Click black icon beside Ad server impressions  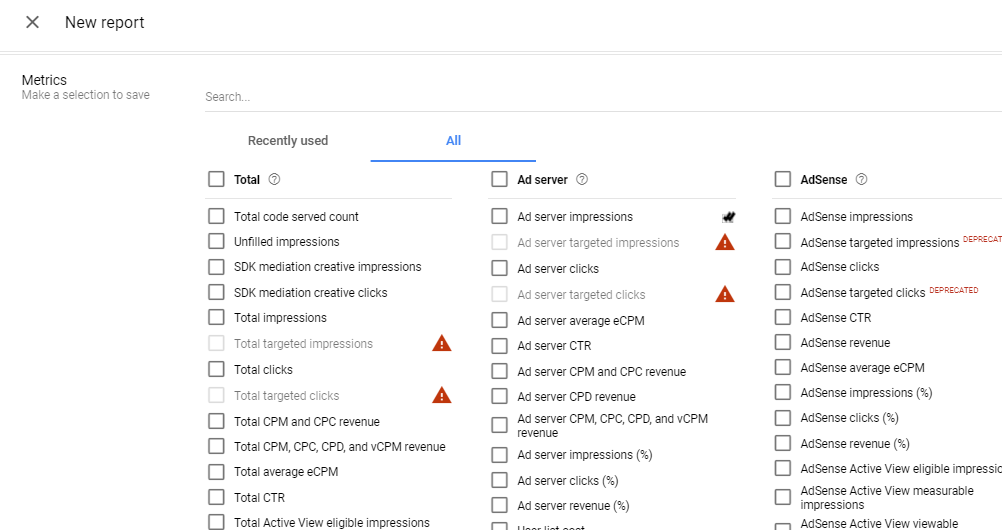click(x=729, y=217)
